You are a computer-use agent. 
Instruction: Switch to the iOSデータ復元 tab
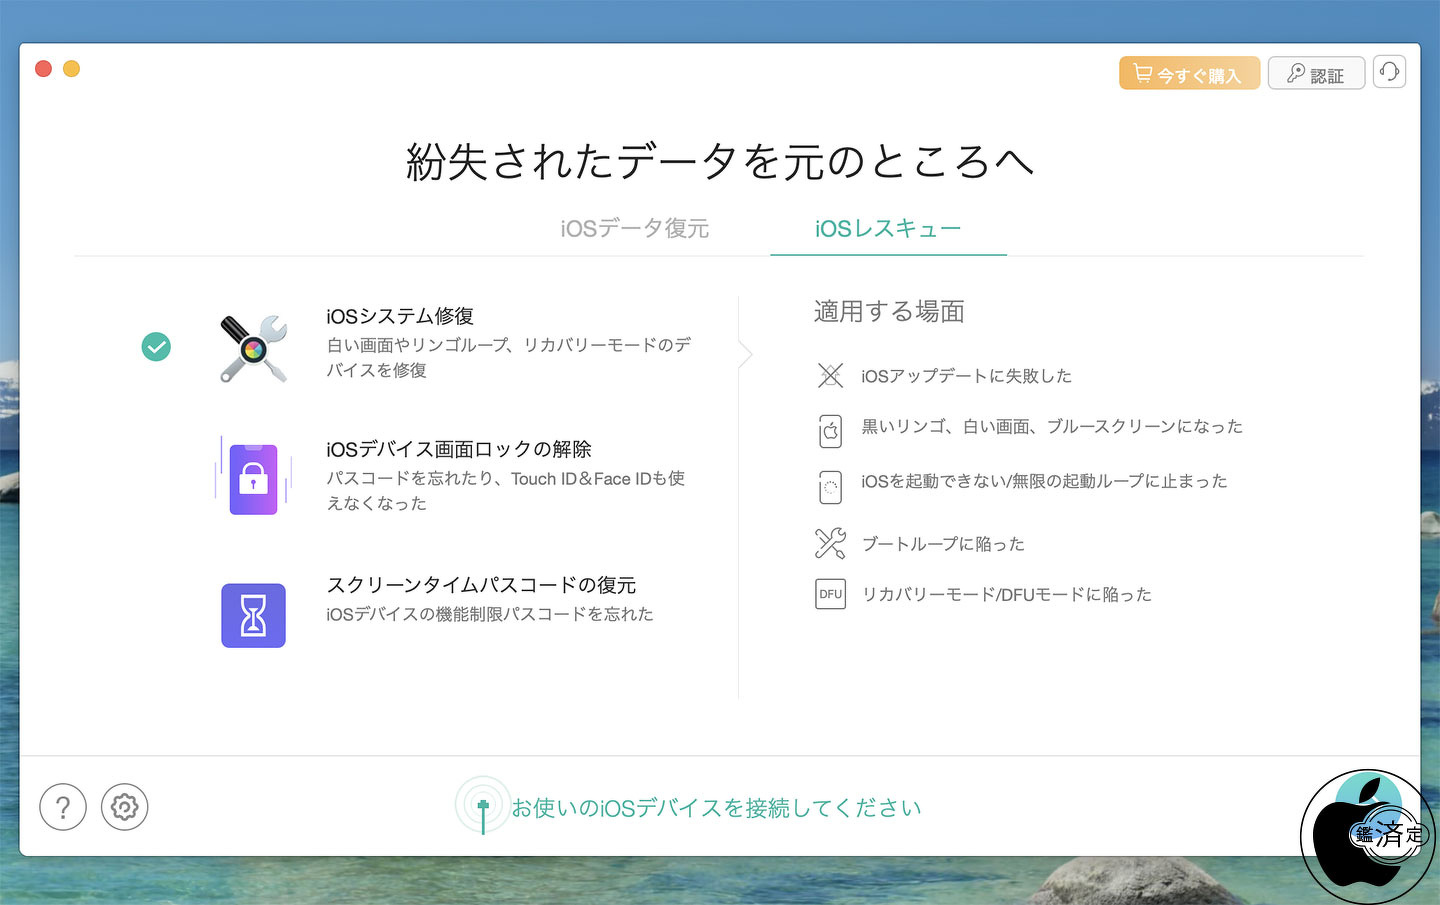coord(634,229)
